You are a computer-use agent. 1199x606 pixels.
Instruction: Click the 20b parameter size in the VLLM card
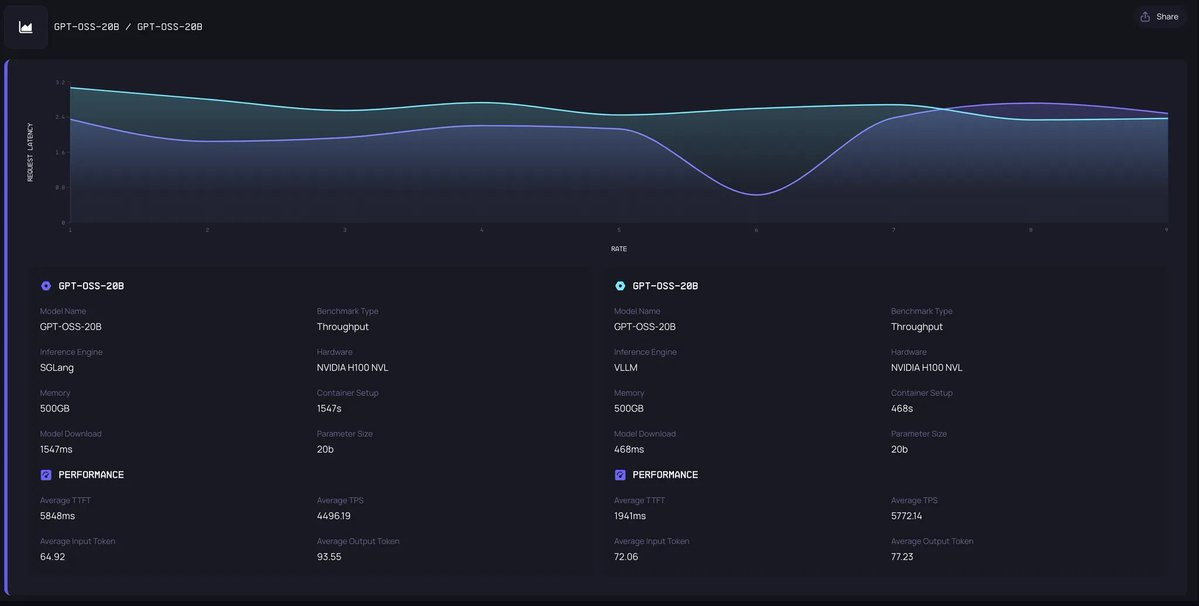[899, 449]
